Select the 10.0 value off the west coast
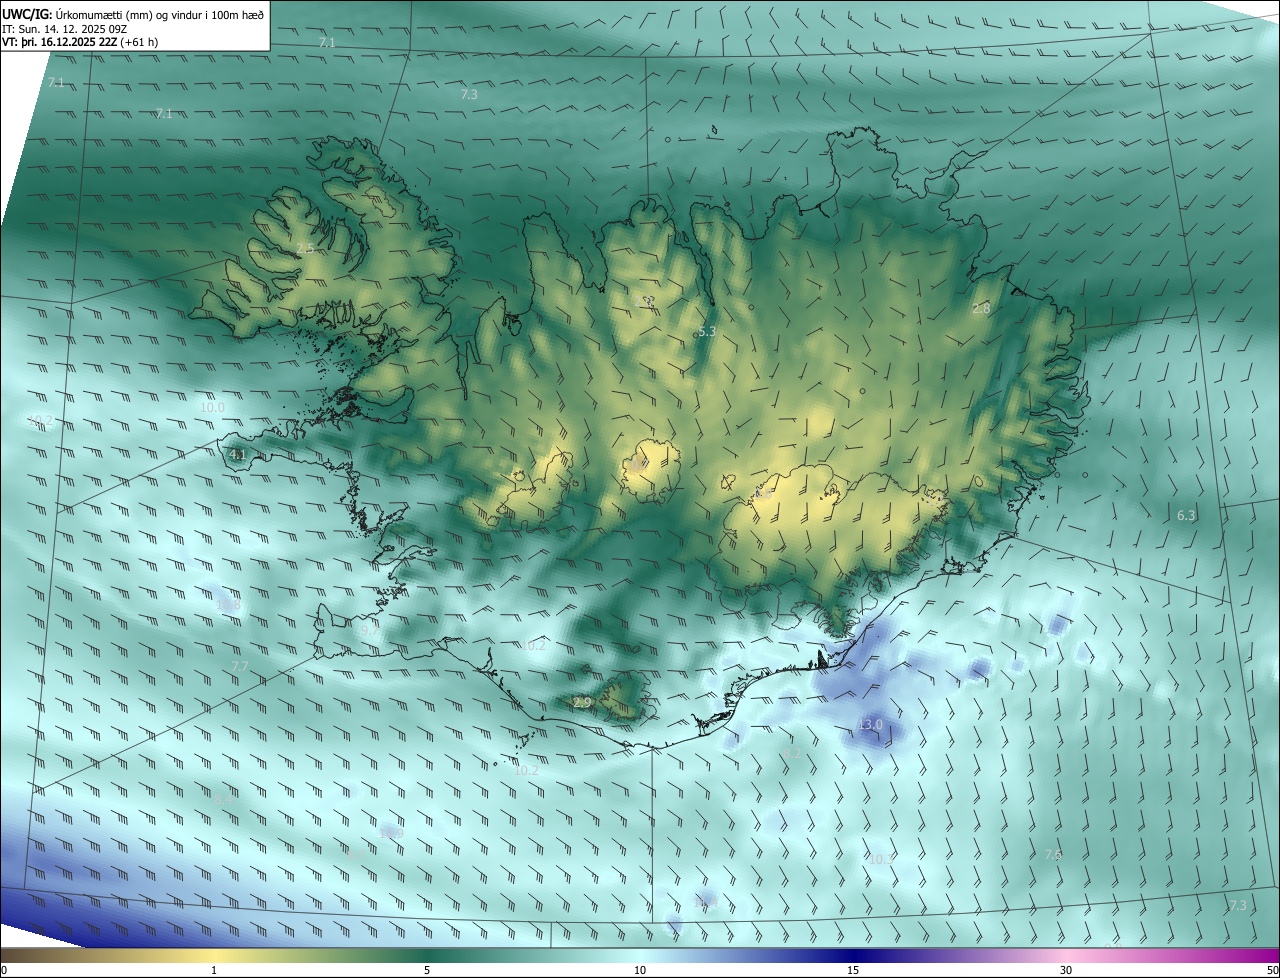The width and height of the screenshot is (1280, 978). pyautogui.click(x=212, y=407)
